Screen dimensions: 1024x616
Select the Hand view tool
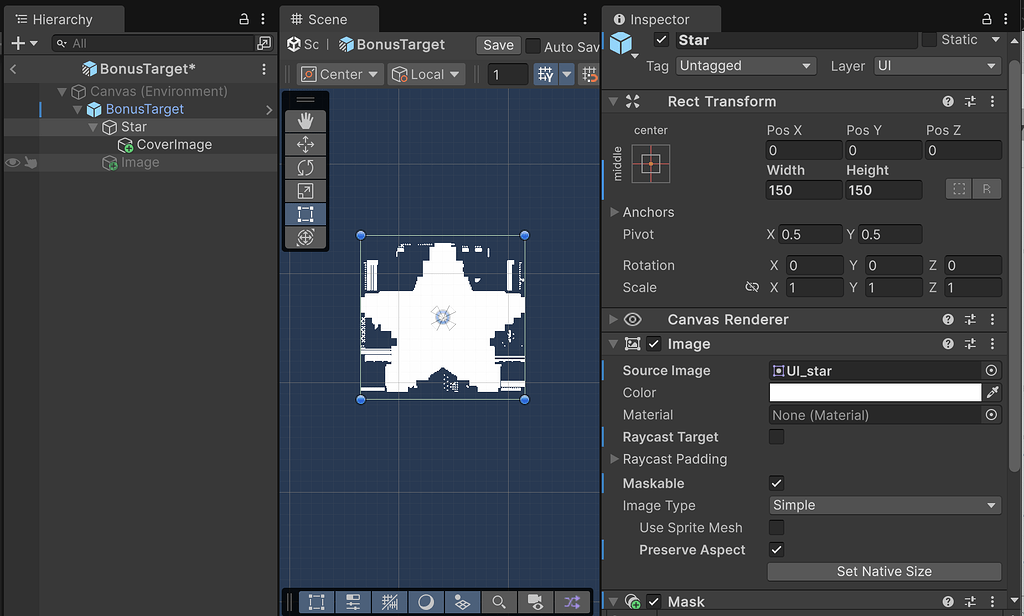[305, 121]
